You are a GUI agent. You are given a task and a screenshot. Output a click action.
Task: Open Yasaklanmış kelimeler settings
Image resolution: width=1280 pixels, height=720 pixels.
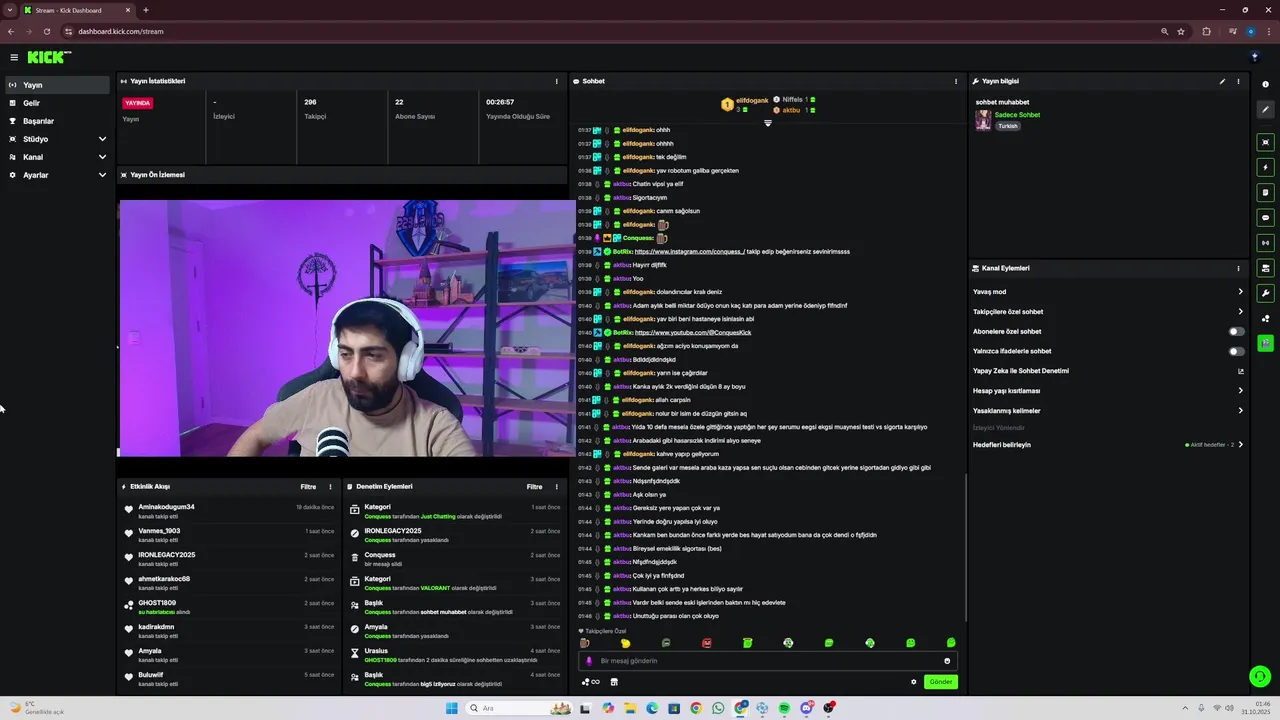[1108, 411]
